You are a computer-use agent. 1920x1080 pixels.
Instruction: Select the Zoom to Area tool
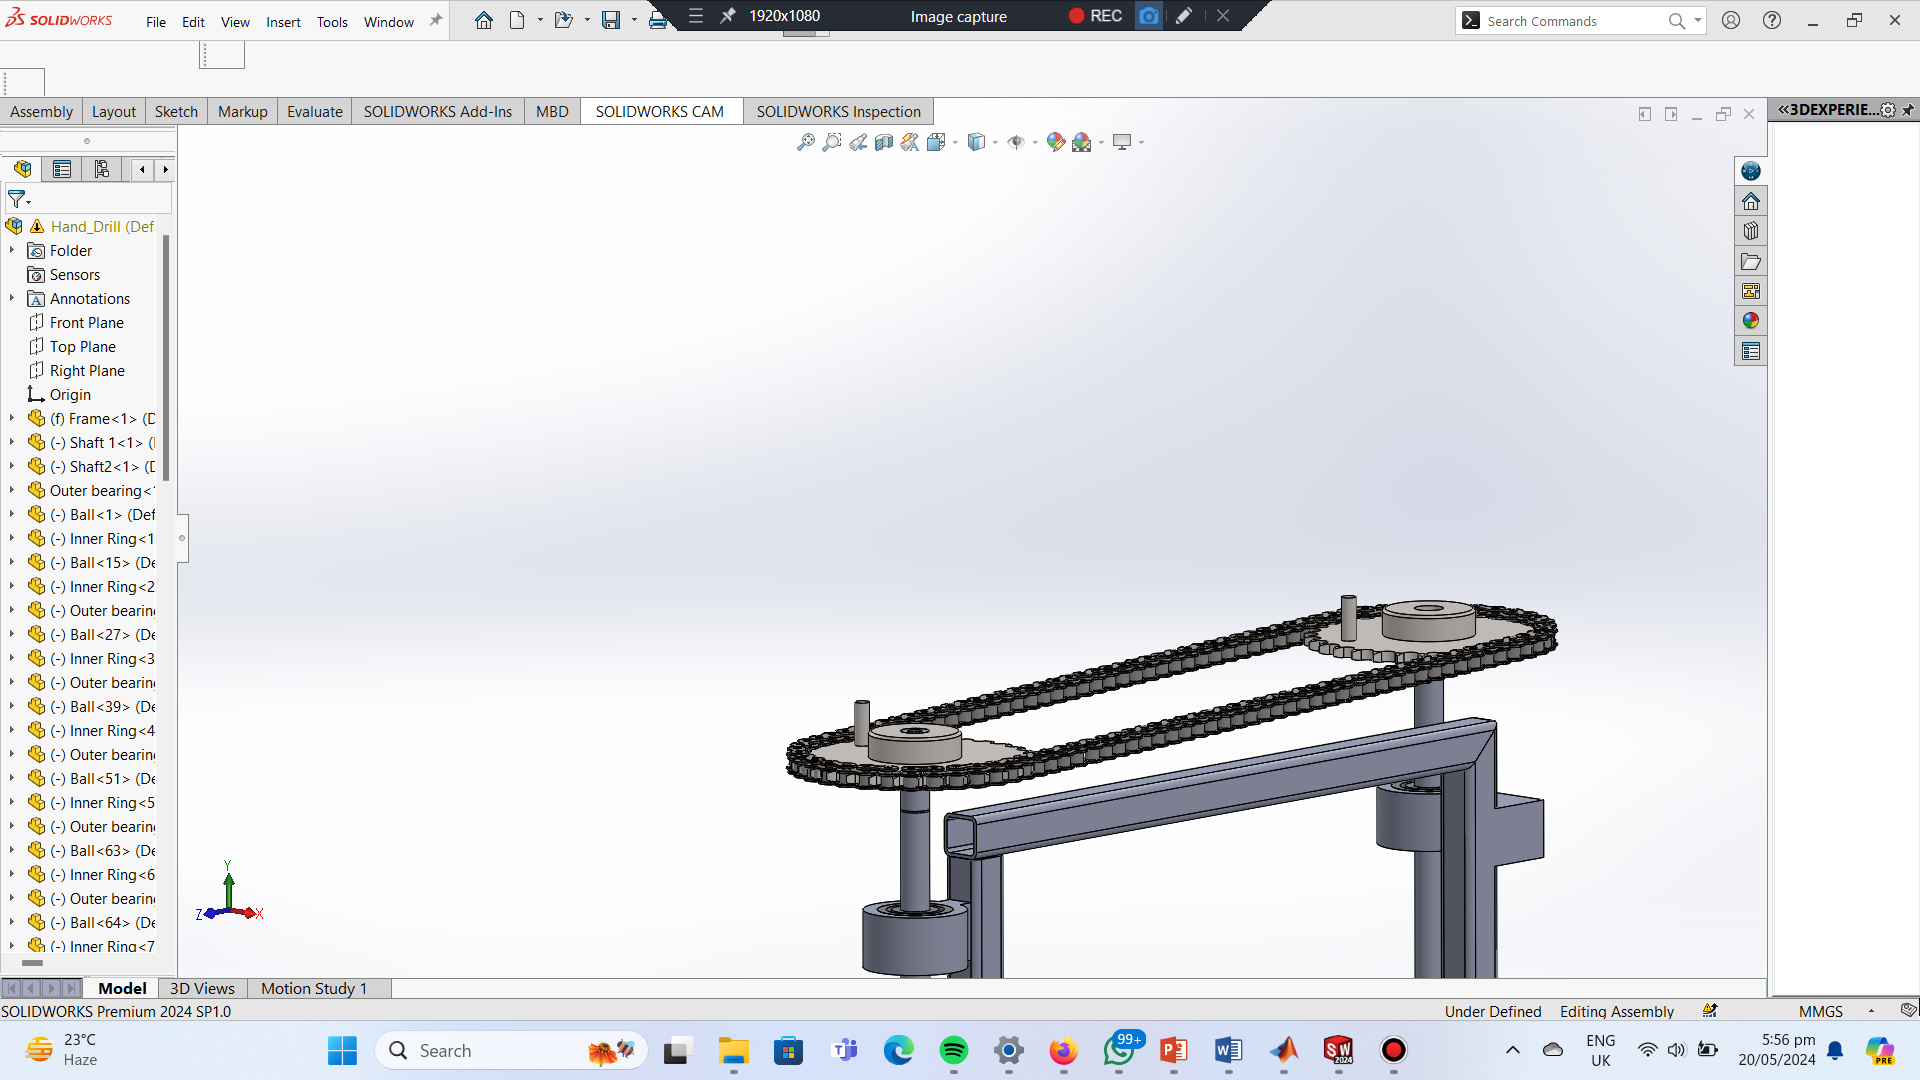[831, 142]
